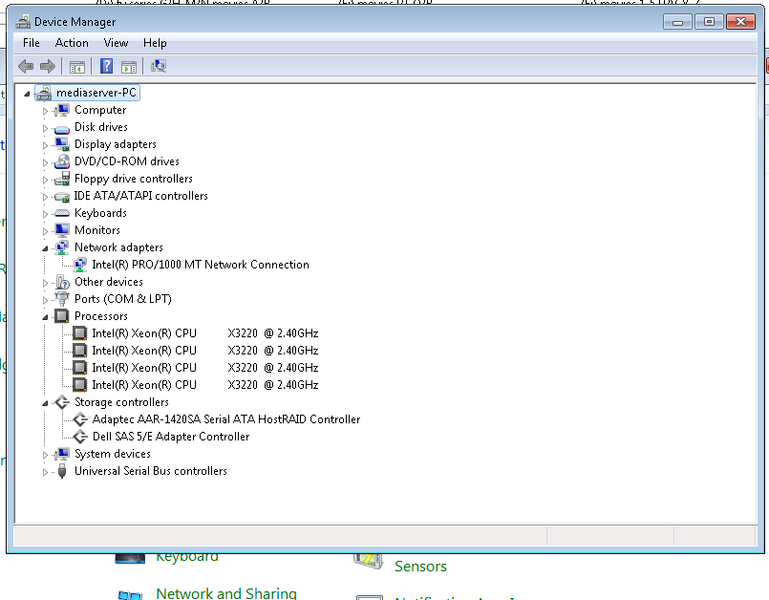Select the System devices icon
The height and width of the screenshot is (600, 769).
coord(62,454)
